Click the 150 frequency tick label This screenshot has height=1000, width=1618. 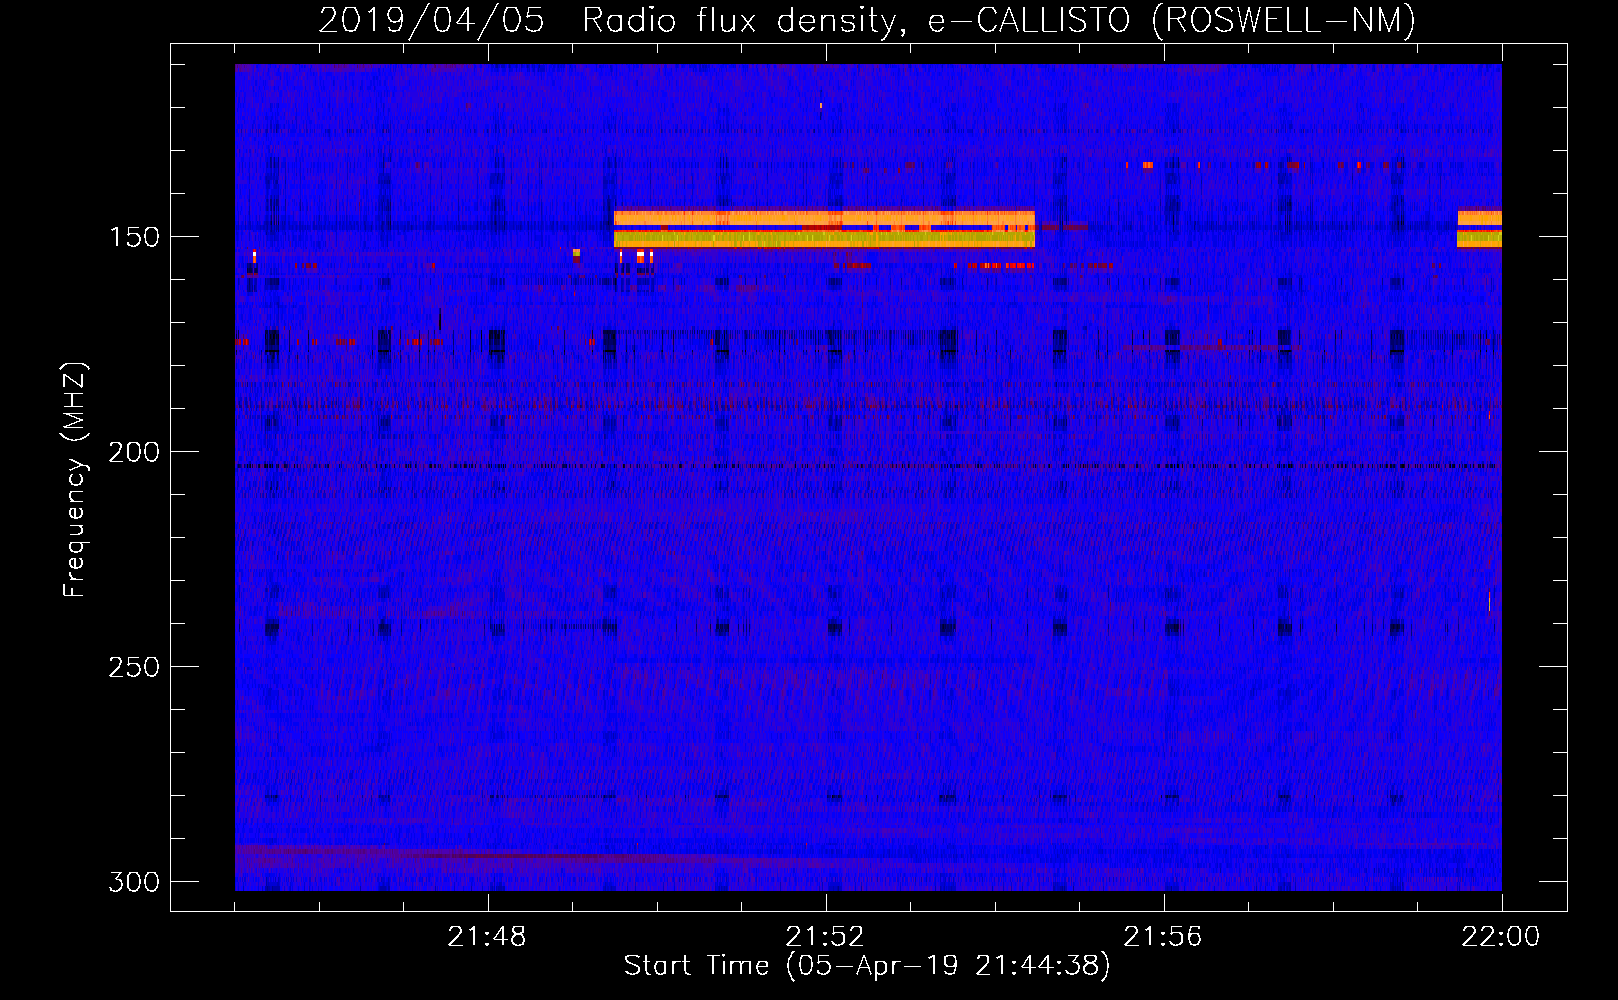coord(133,237)
